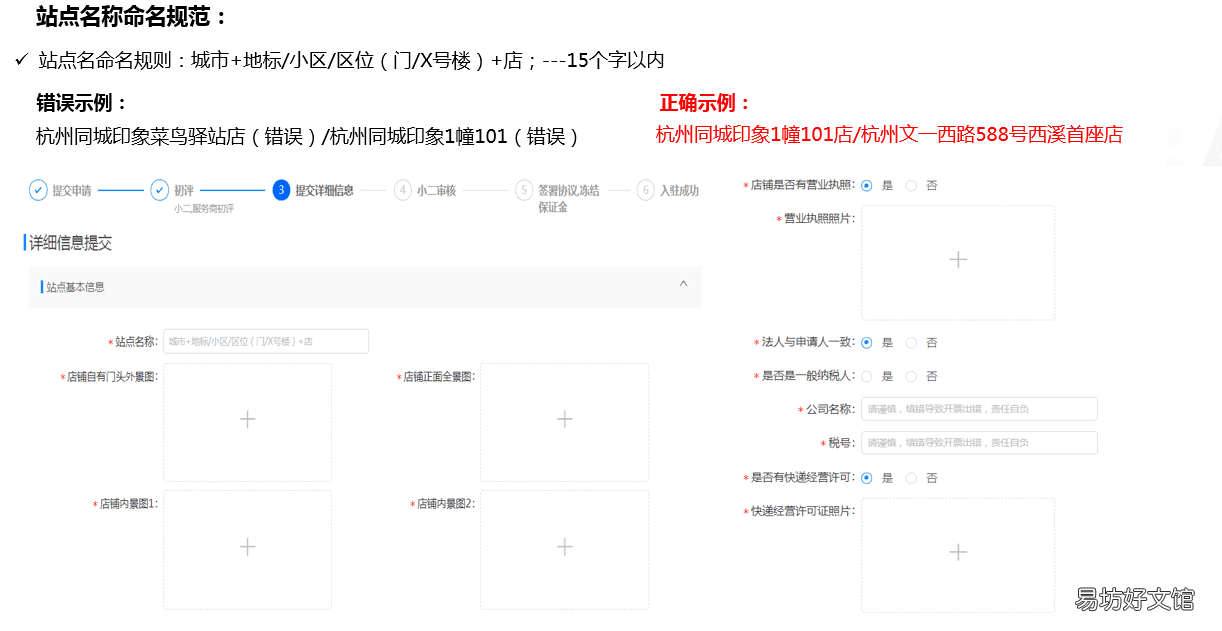Image resolution: width=1222 pixels, height=631 pixels.
Task: Click the 提交申请 step label
Action: (72, 190)
